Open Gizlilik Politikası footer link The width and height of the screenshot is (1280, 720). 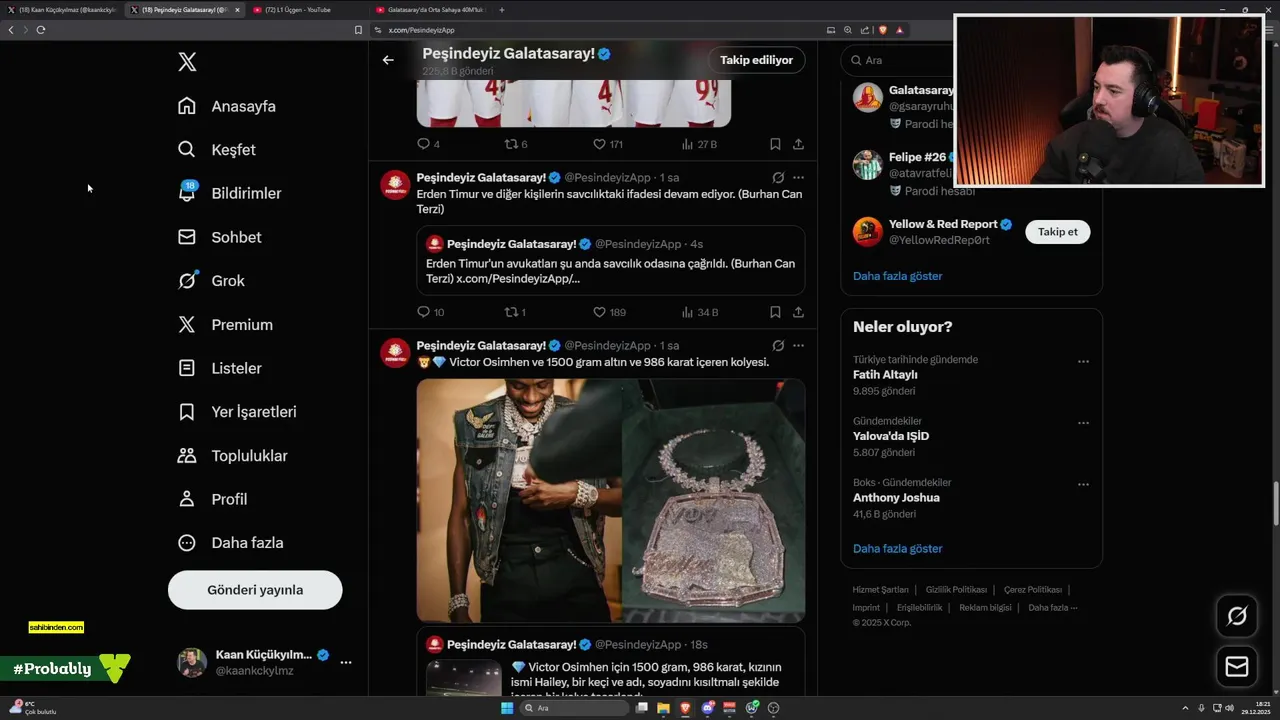coord(956,590)
